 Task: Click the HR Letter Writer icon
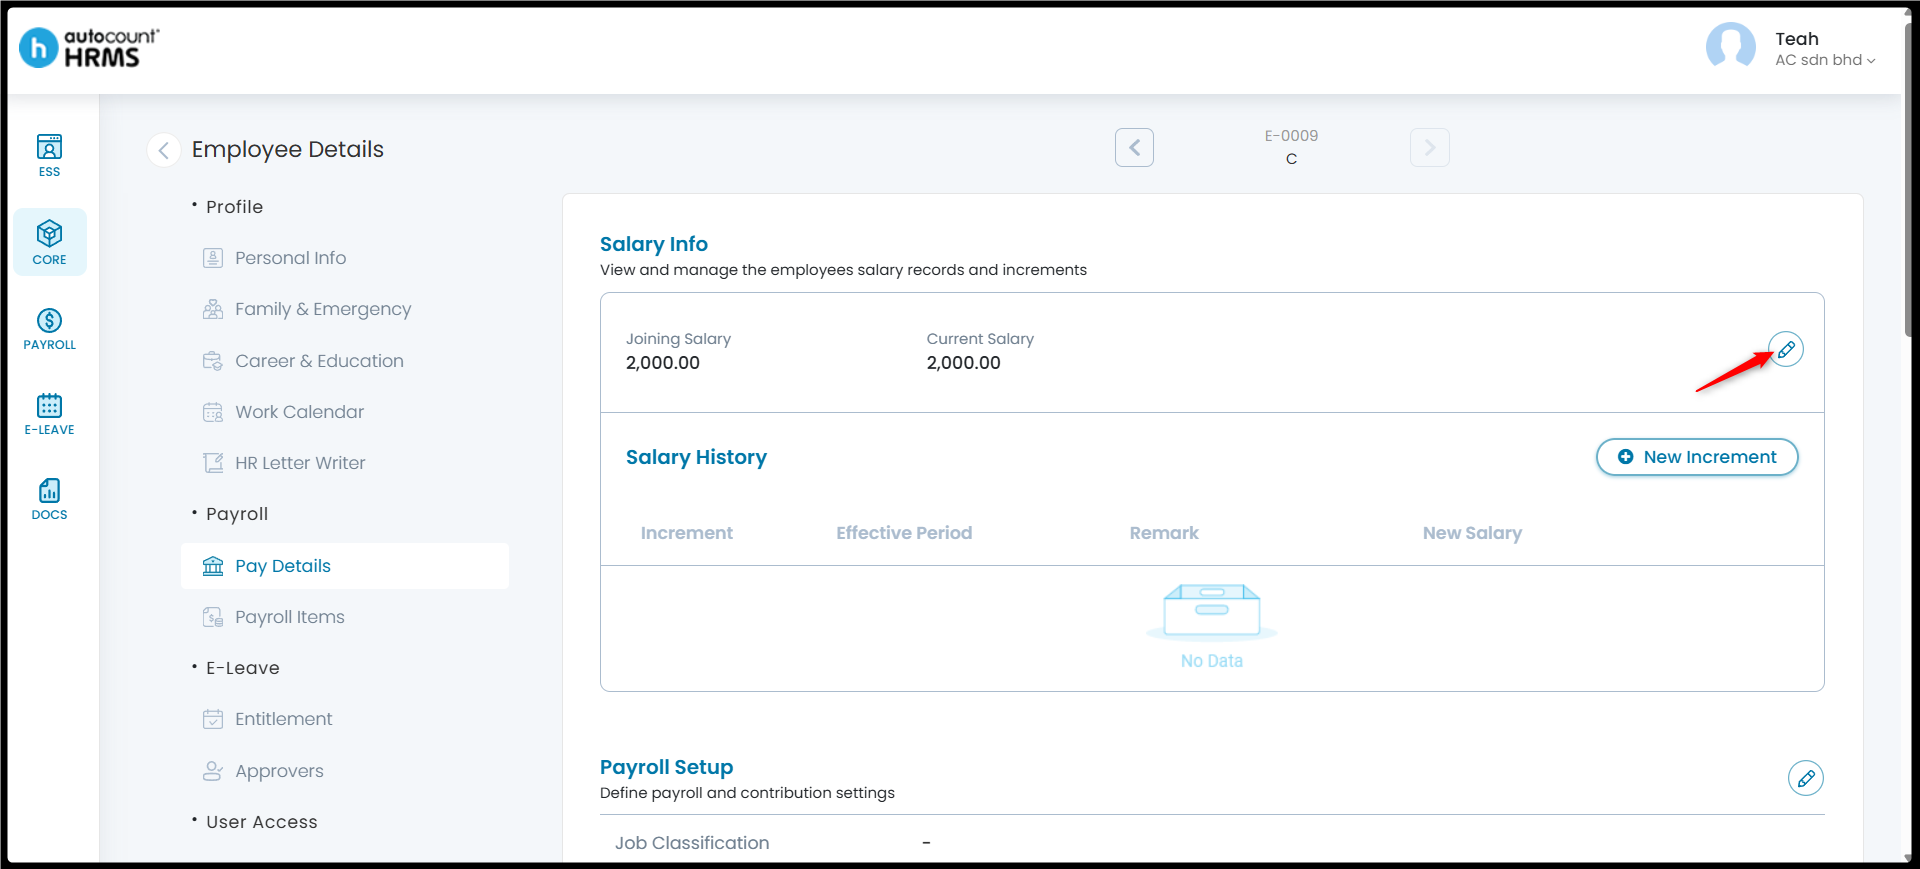(213, 463)
